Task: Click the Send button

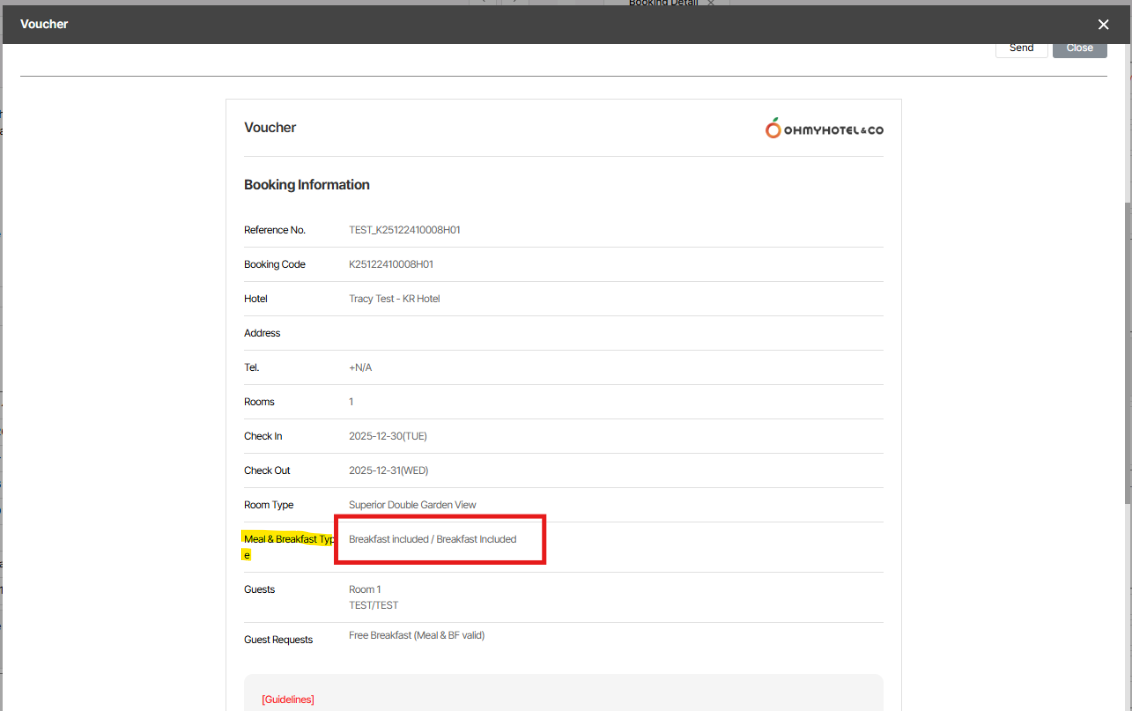Action: tap(1021, 48)
